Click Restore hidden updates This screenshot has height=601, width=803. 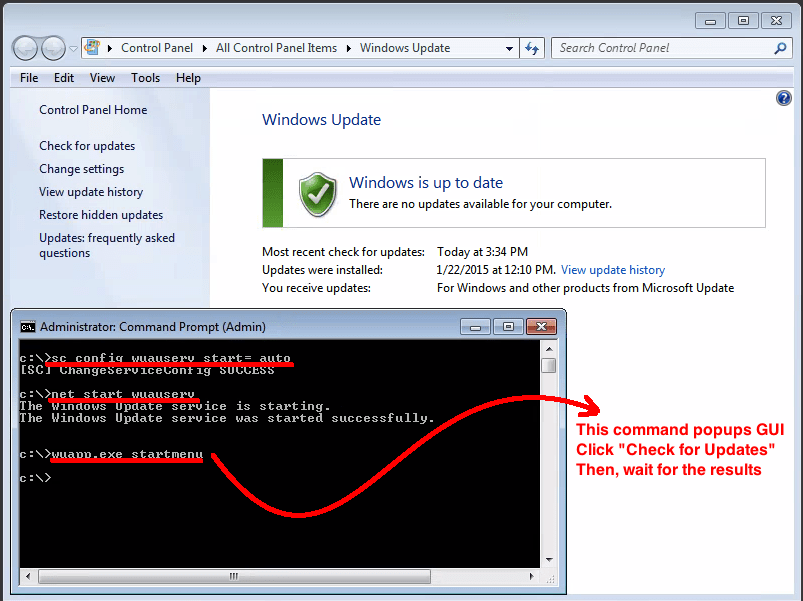[100, 214]
